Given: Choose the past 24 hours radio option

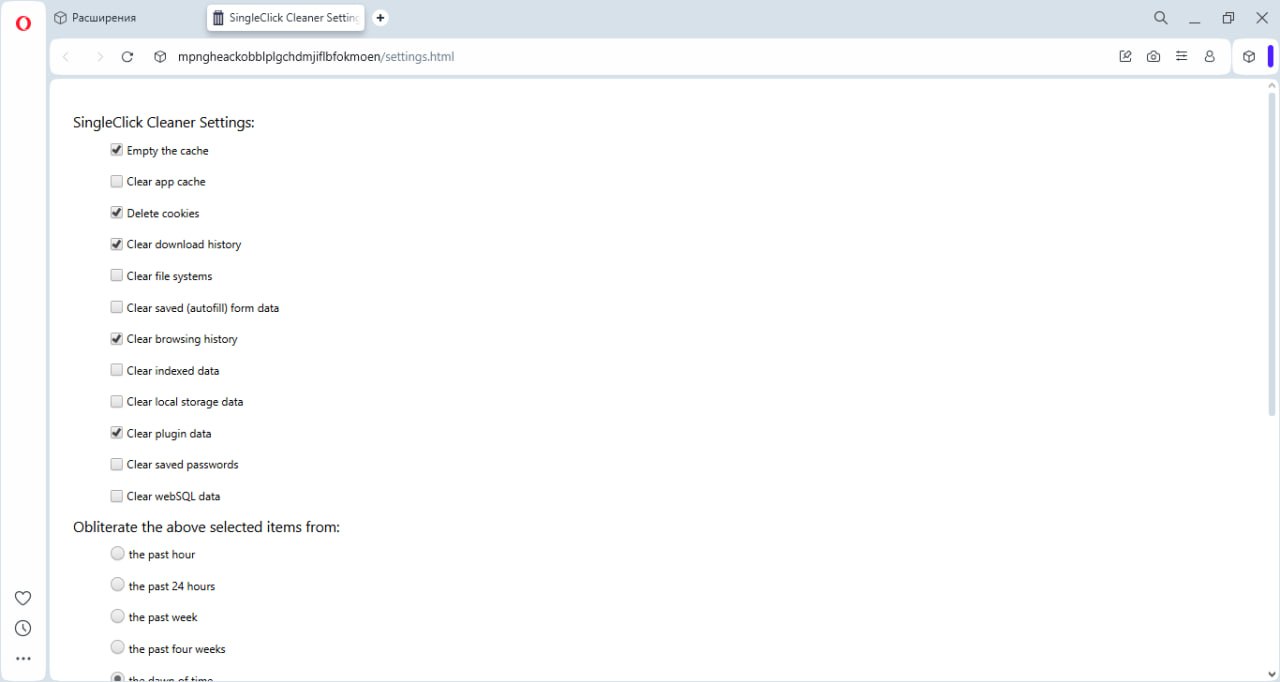Looking at the screenshot, I should click(x=118, y=585).
